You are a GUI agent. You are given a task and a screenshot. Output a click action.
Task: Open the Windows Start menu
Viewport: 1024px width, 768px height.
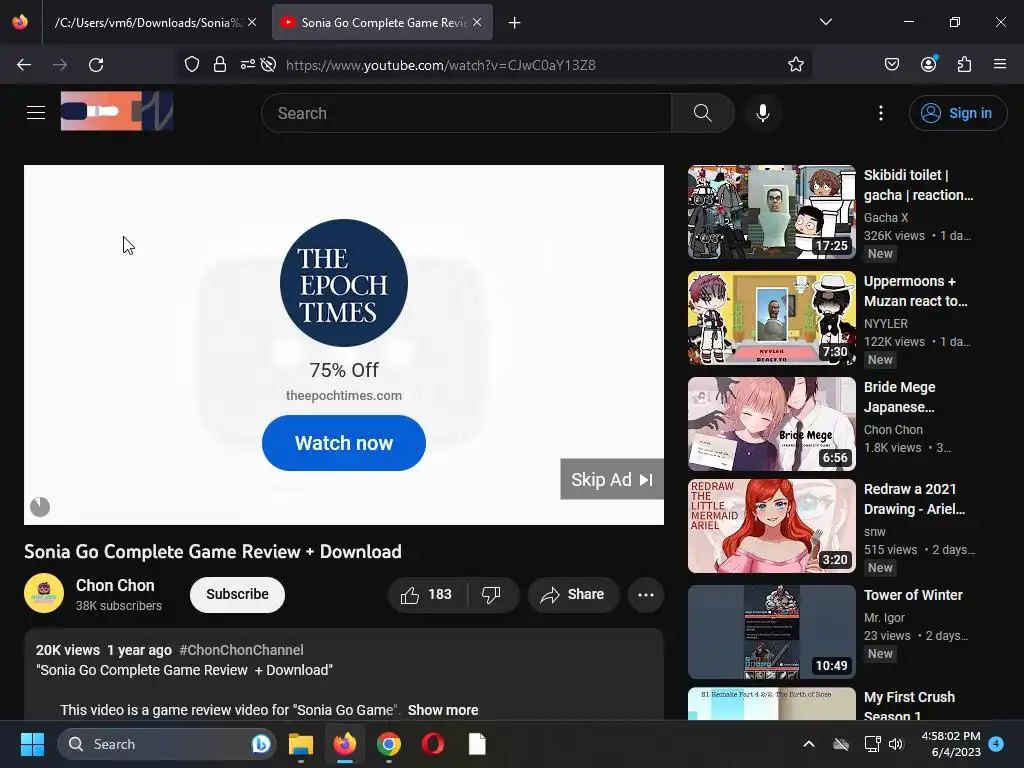(32, 744)
